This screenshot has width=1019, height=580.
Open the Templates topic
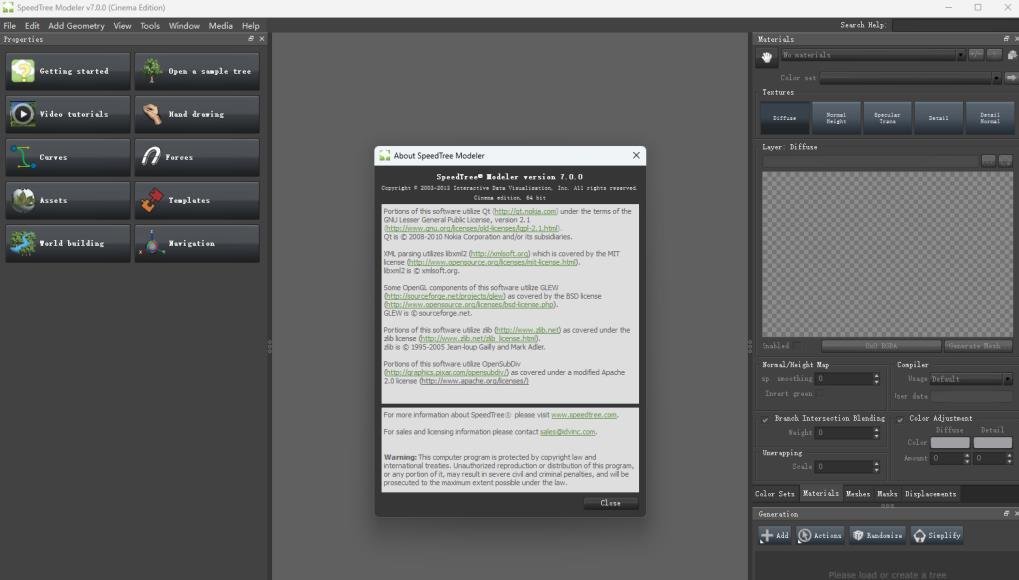[197, 200]
